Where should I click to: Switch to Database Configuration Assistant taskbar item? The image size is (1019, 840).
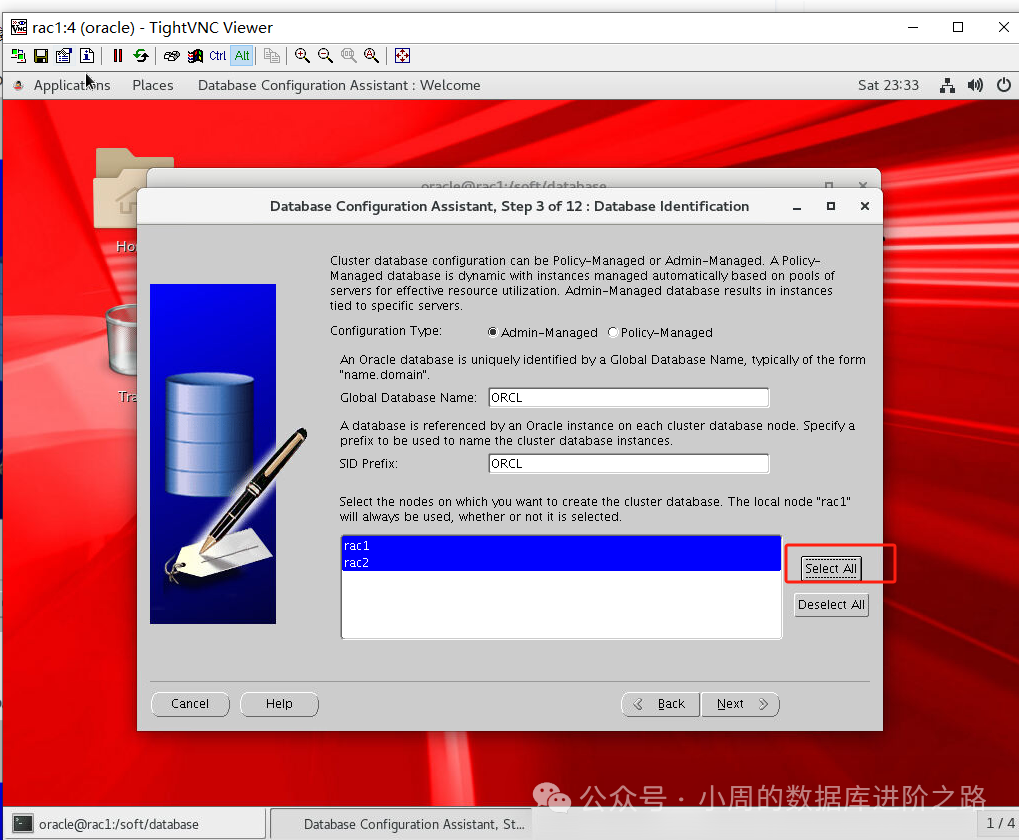pyautogui.click(x=401, y=824)
